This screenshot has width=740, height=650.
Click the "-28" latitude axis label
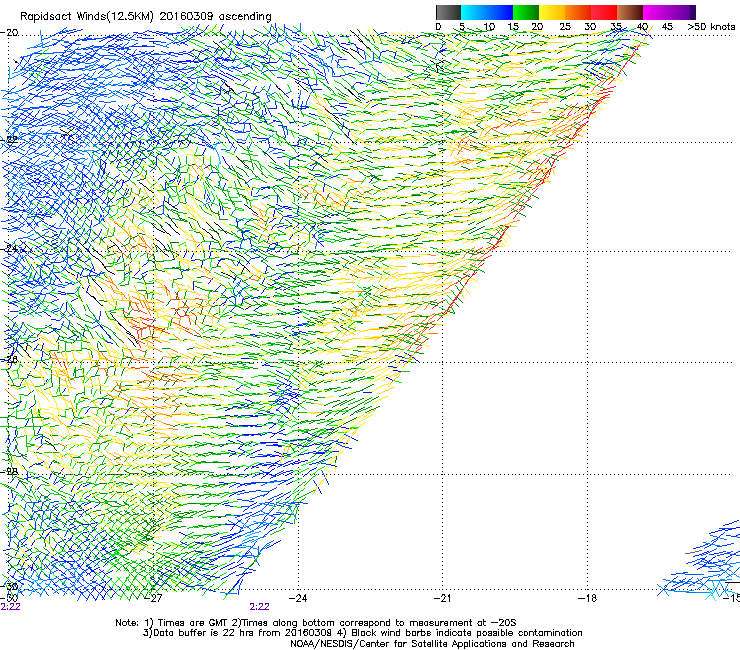(10, 472)
